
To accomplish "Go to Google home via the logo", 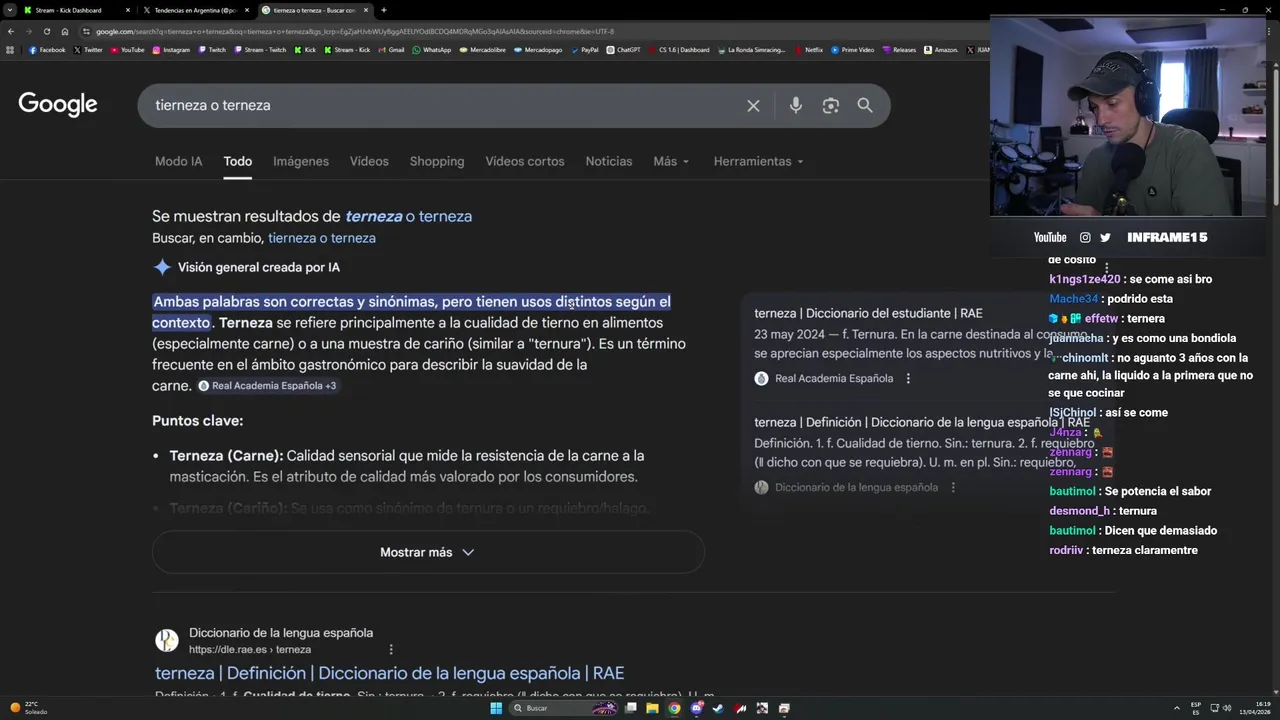I will tap(58, 104).
